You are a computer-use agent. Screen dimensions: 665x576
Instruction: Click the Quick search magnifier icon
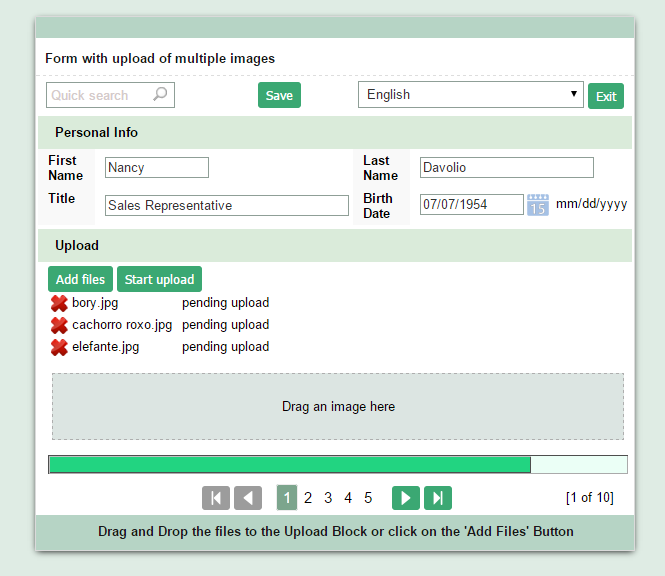click(x=160, y=95)
